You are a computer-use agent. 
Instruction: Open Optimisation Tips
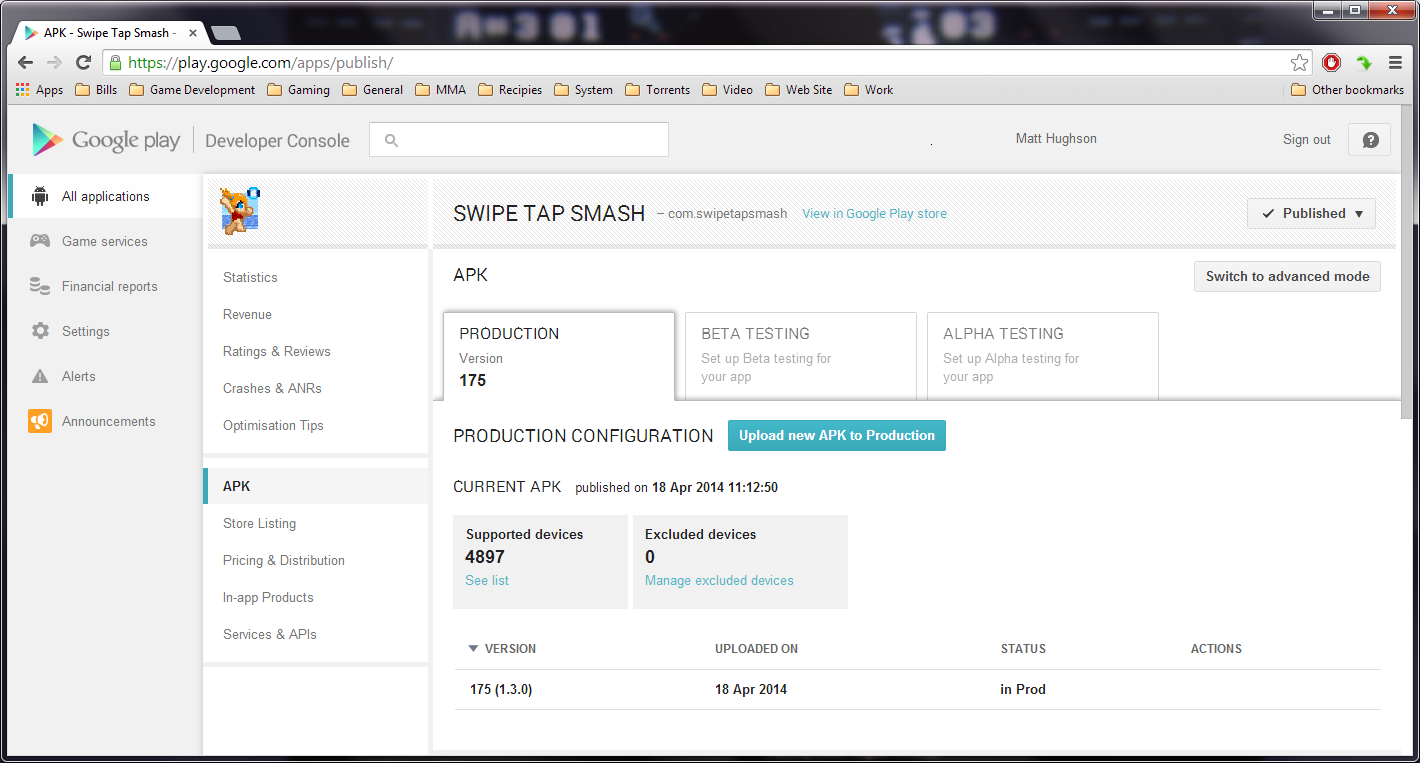(x=273, y=425)
